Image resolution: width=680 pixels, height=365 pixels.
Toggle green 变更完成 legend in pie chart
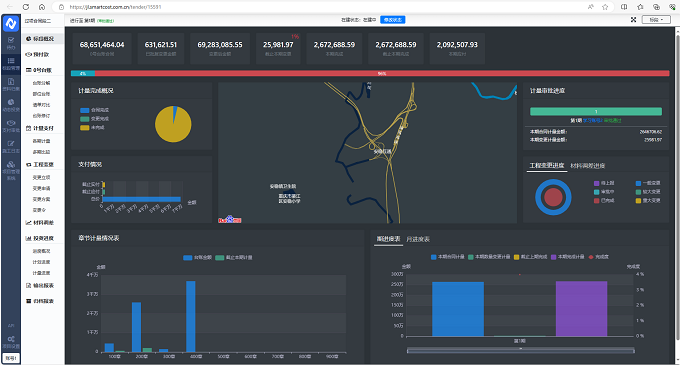(x=95, y=119)
